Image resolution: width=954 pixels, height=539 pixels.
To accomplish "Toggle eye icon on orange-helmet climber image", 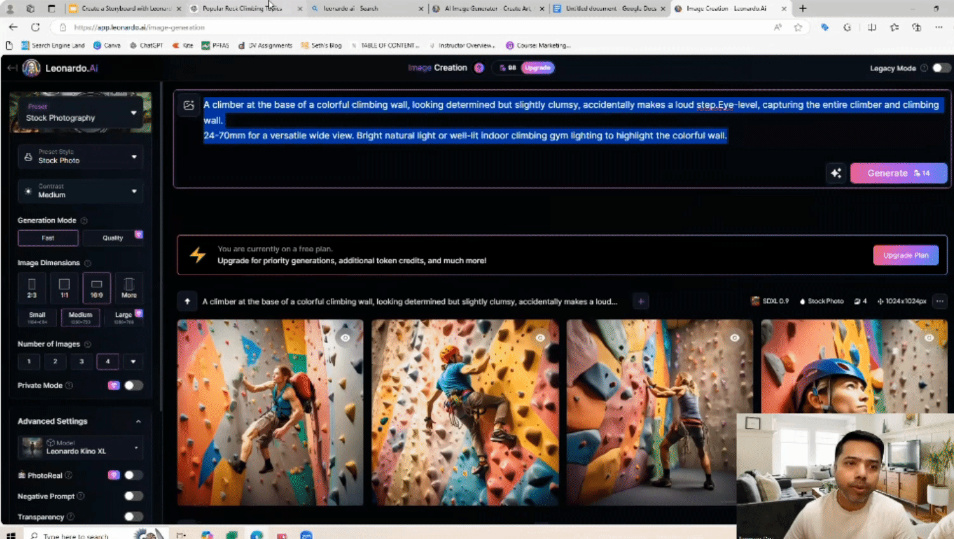I will tap(540, 338).
